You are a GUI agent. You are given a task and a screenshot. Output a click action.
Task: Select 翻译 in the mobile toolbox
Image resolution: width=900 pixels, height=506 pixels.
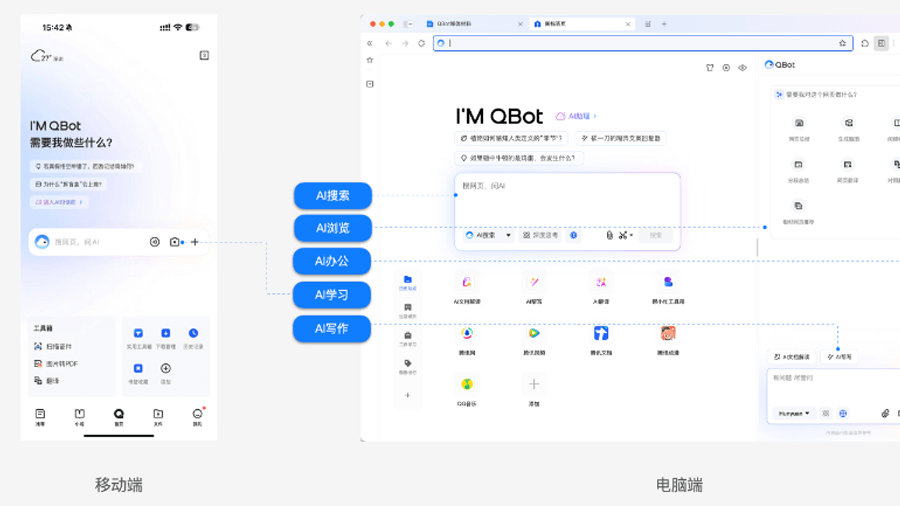coord(46,381)
